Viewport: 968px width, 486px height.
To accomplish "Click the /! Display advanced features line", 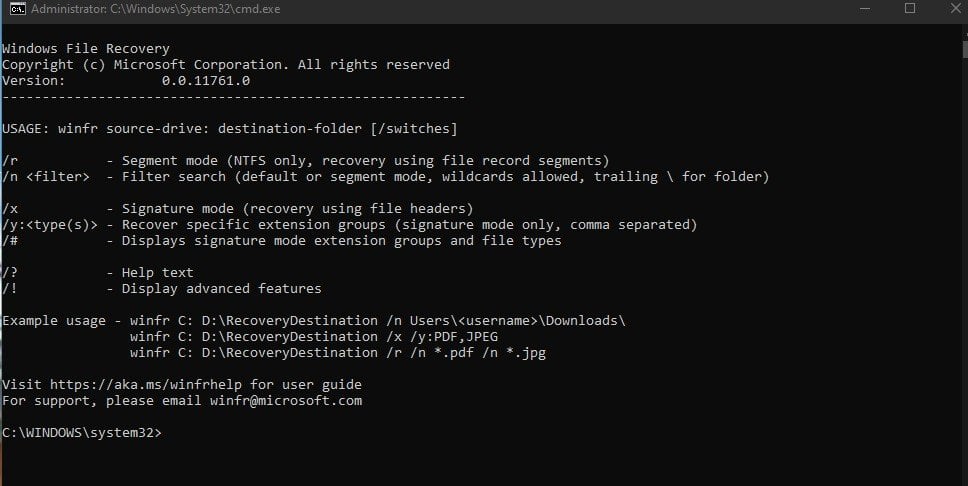I will pos(161,289).
